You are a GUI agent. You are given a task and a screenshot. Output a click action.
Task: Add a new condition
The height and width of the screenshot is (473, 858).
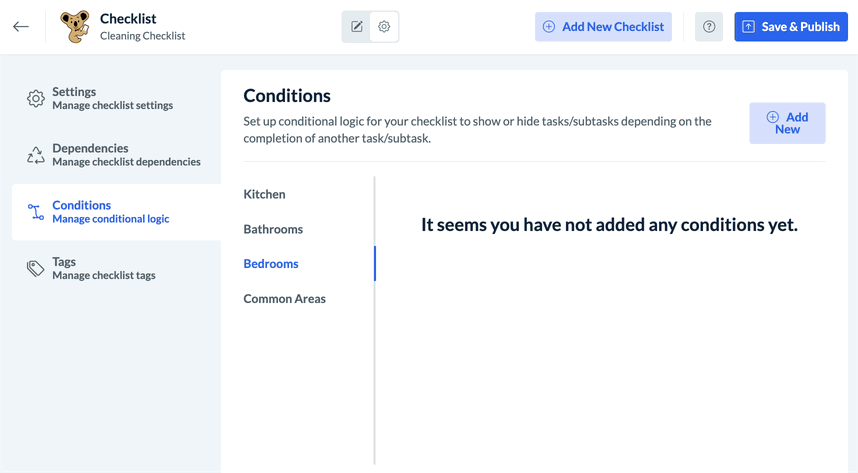pyautogui.click(x=787, y=123)
